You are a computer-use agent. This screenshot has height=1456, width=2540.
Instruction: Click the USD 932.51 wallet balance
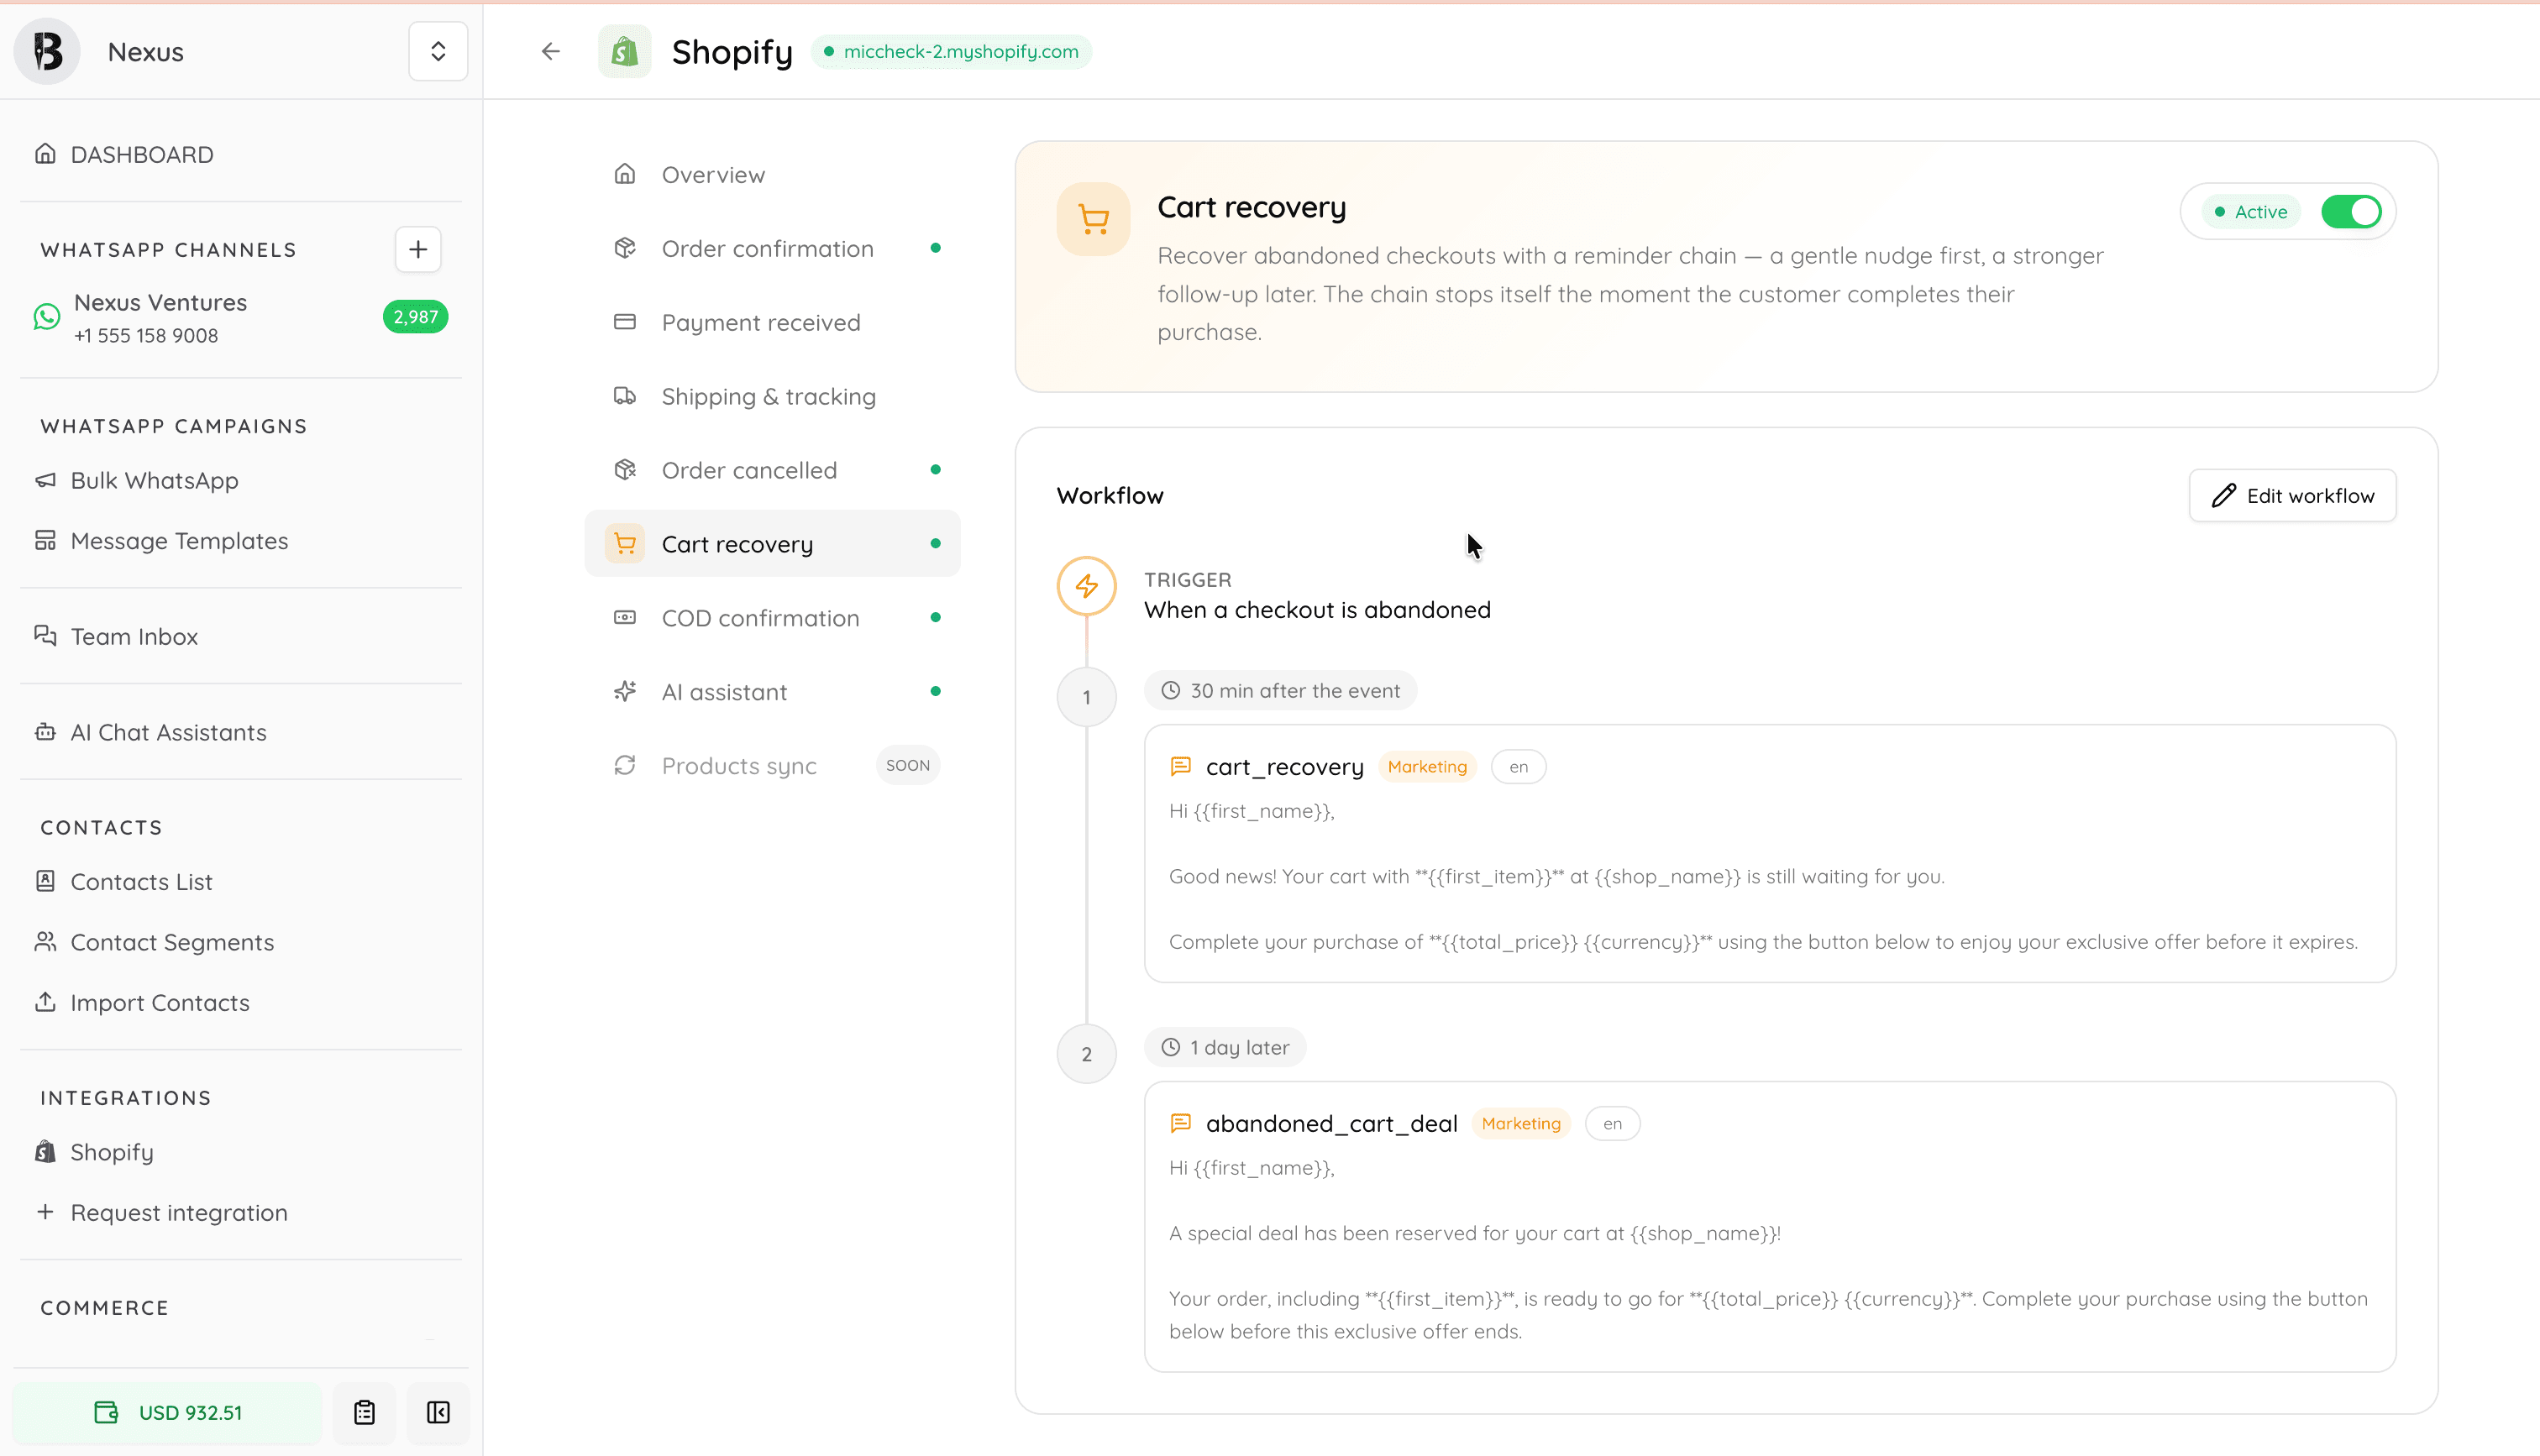[168, 1413]
